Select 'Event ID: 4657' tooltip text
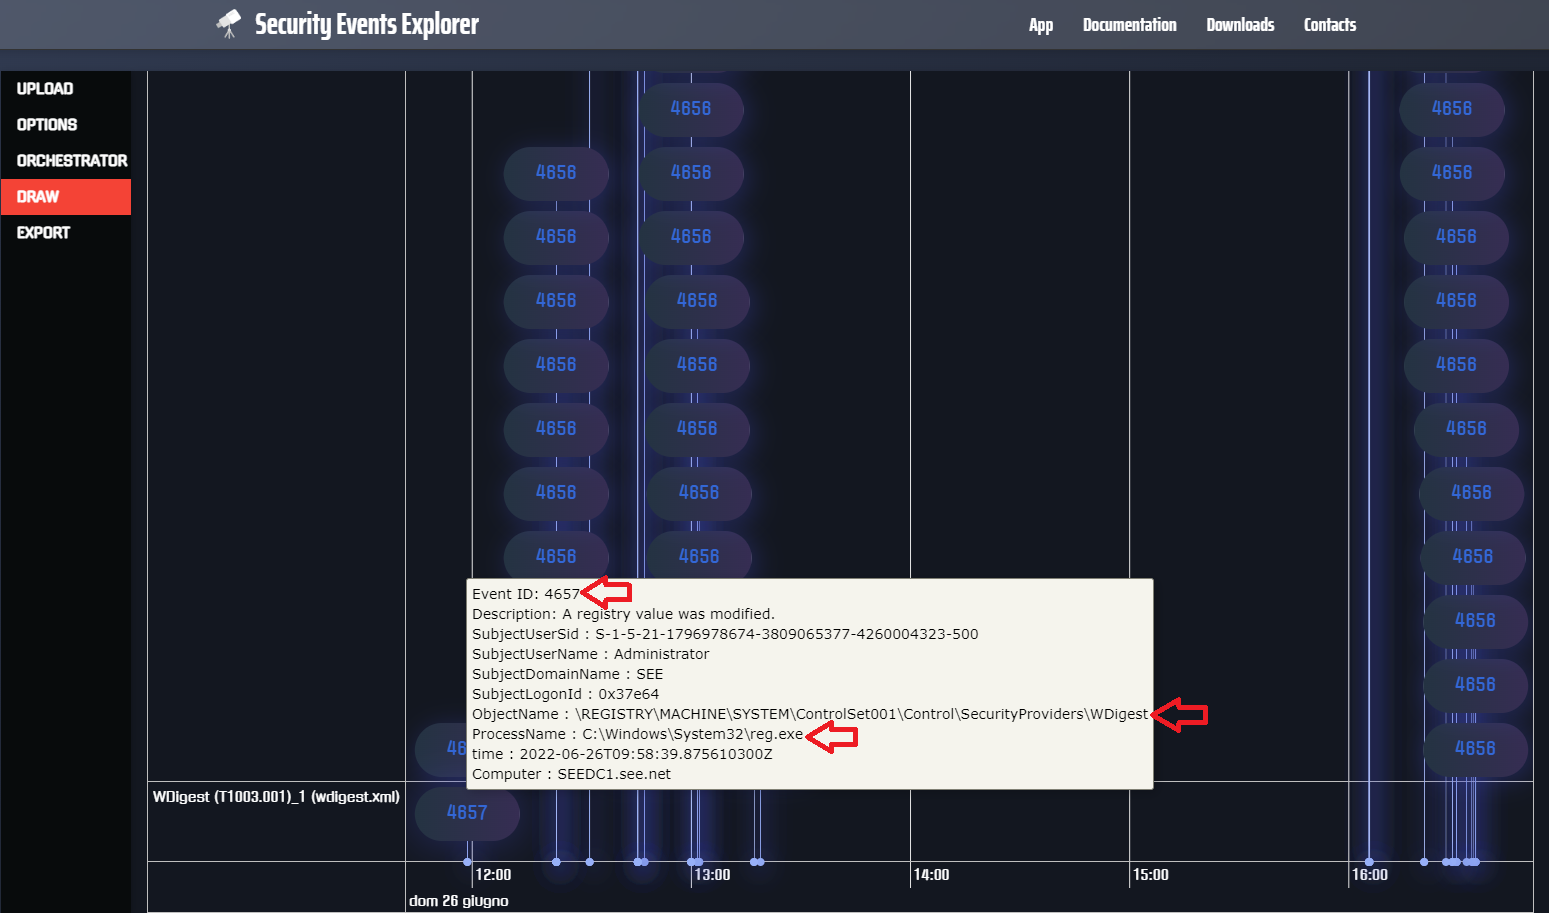 [525, 594]
